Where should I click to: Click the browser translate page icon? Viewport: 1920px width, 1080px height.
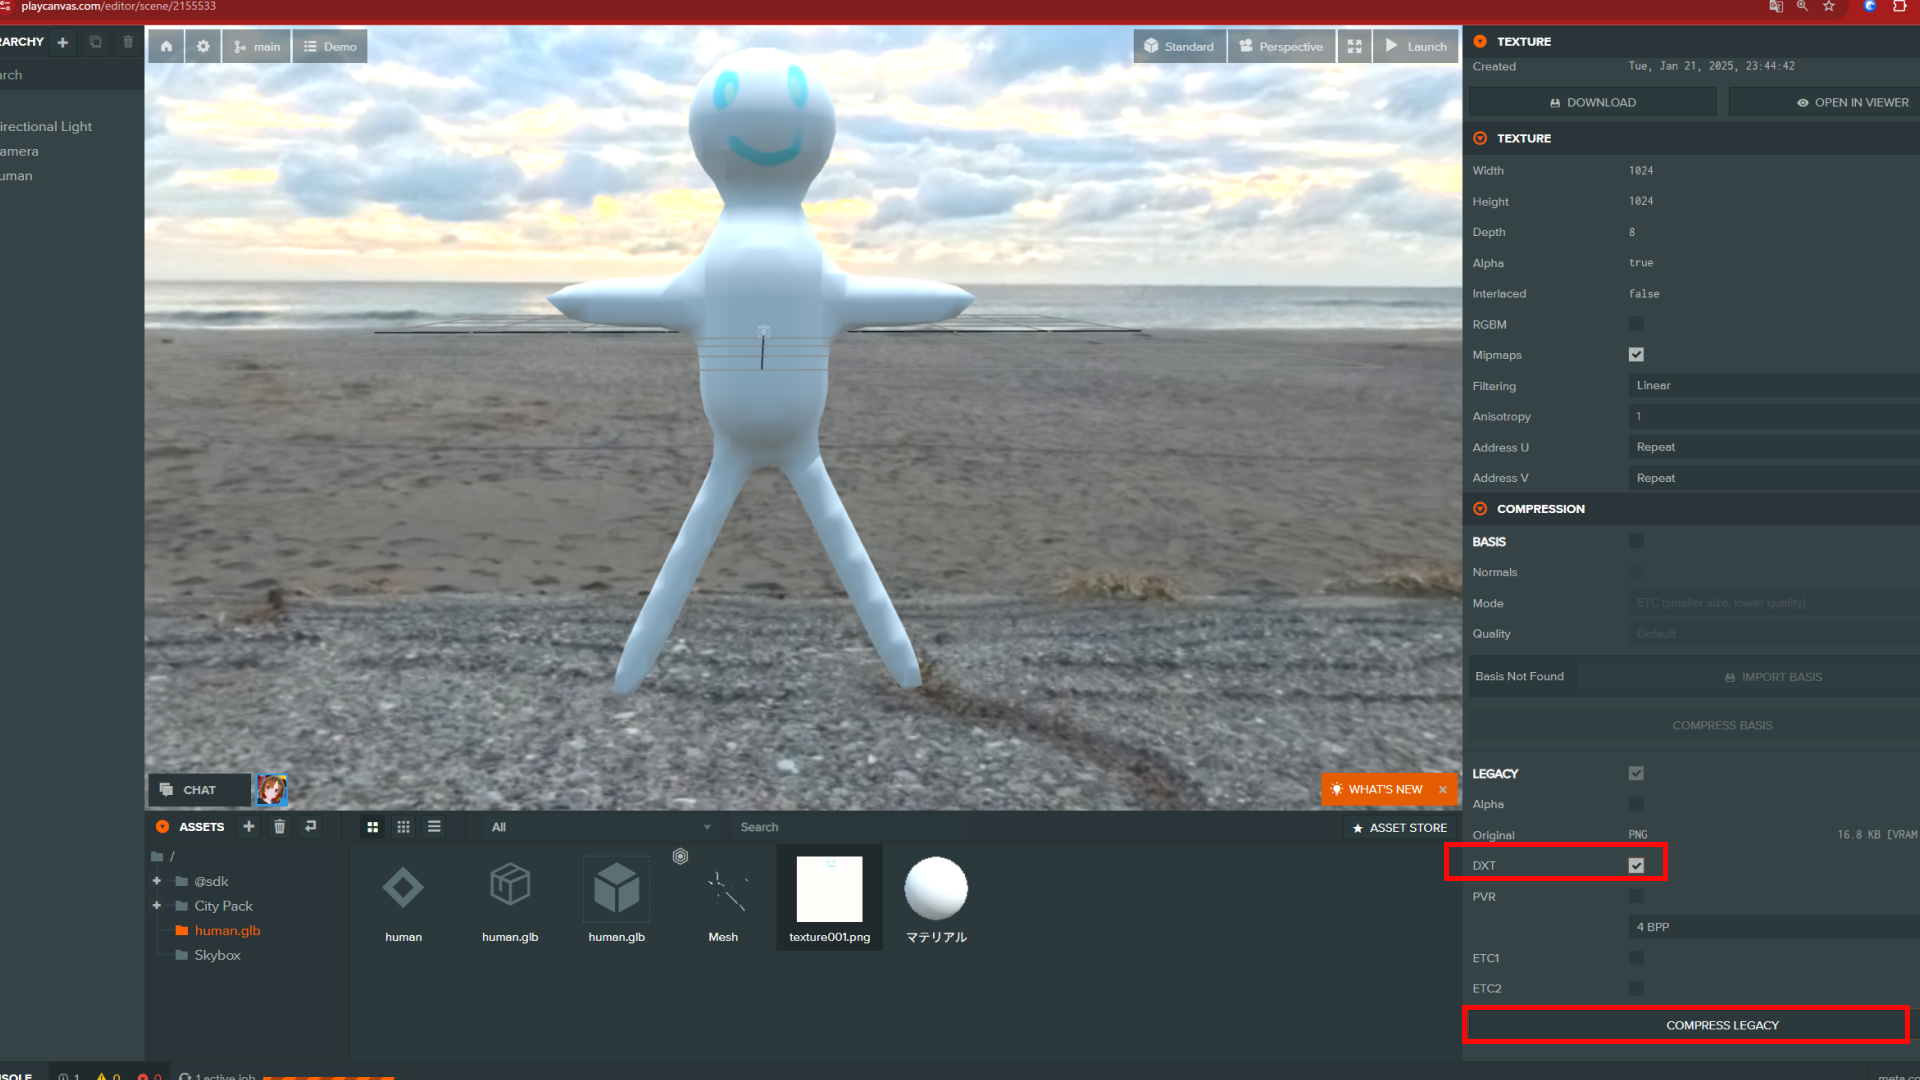(x=1776, y=6)
